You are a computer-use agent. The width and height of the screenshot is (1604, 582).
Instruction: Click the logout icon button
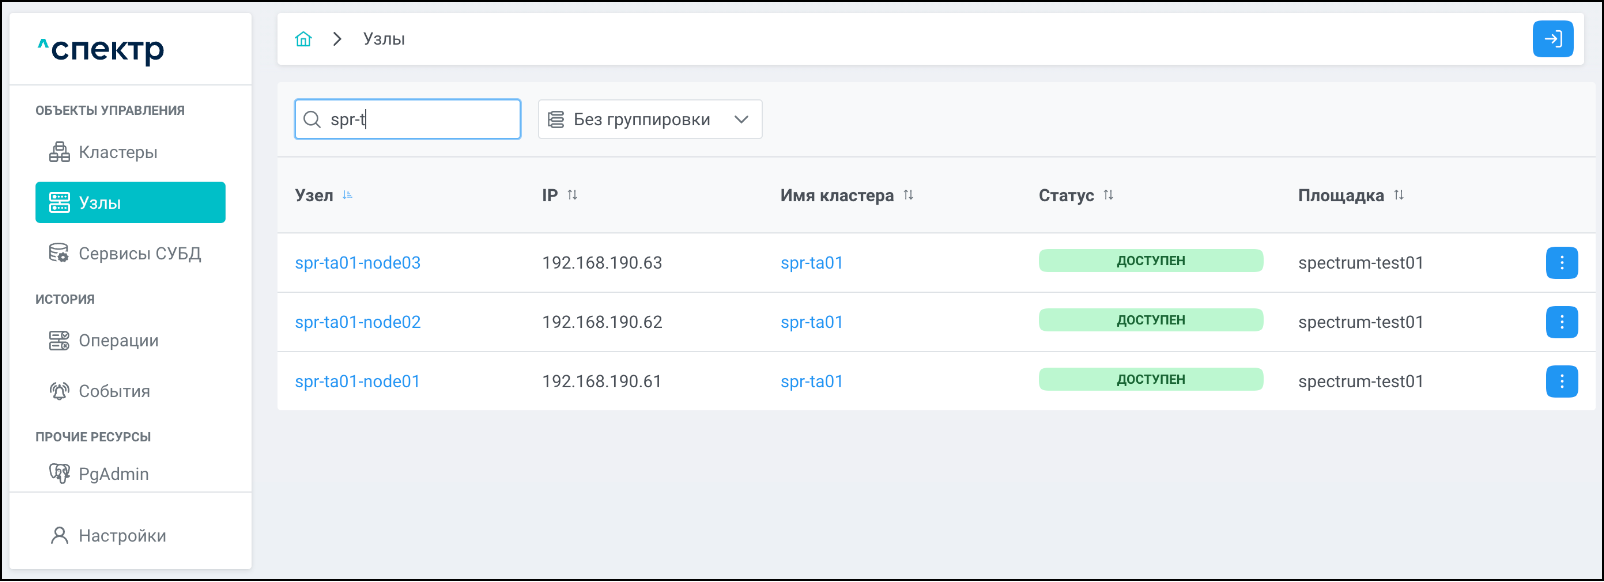pos(1552,39)
